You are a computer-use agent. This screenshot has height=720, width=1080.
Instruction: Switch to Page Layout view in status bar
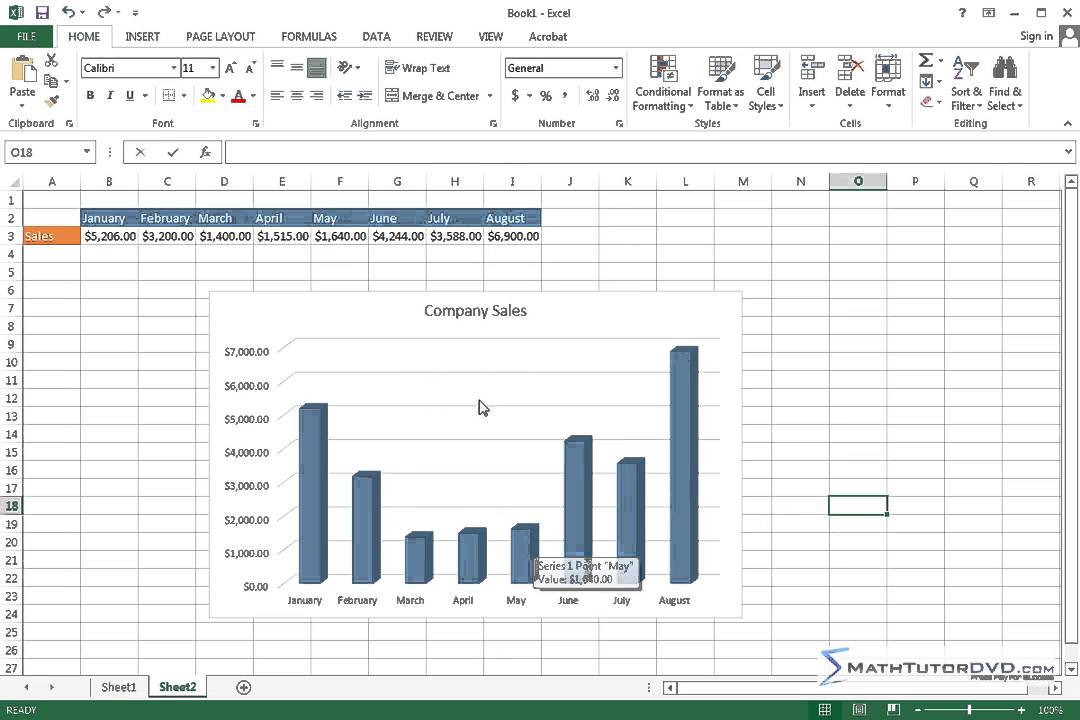point(860,710)
